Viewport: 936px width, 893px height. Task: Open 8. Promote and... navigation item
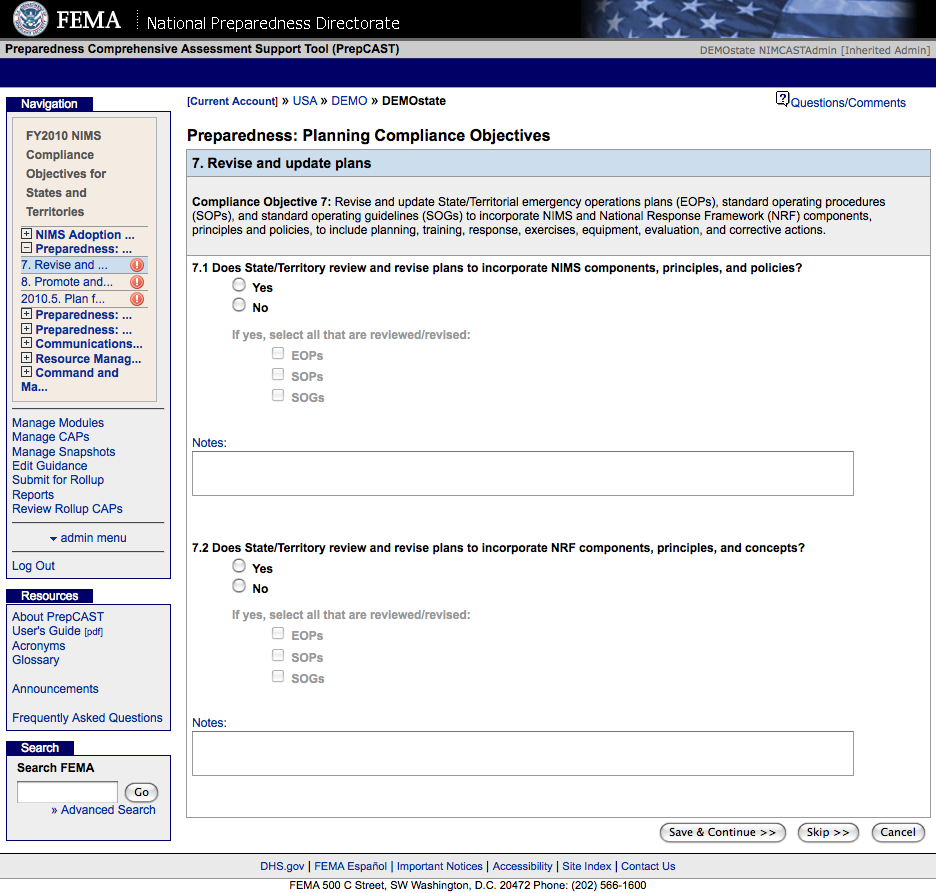pos(66,282)
